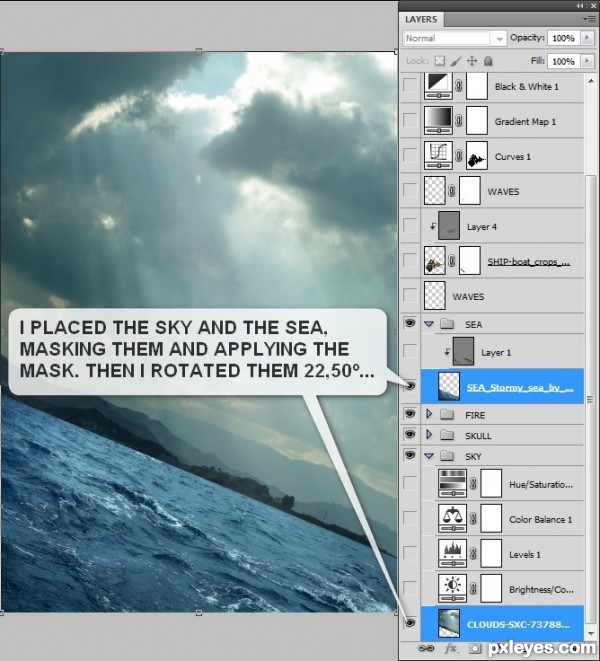Select the Curves 1 adjustment icon
Viewport: 600px width, 661px height.
point(438,156)
